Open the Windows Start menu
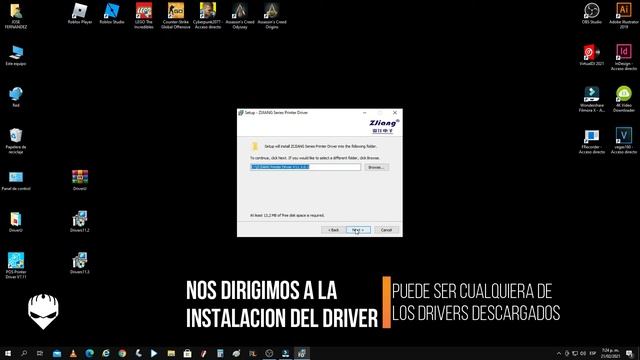The width and height of the screenshot is (640, 360). 8,353
